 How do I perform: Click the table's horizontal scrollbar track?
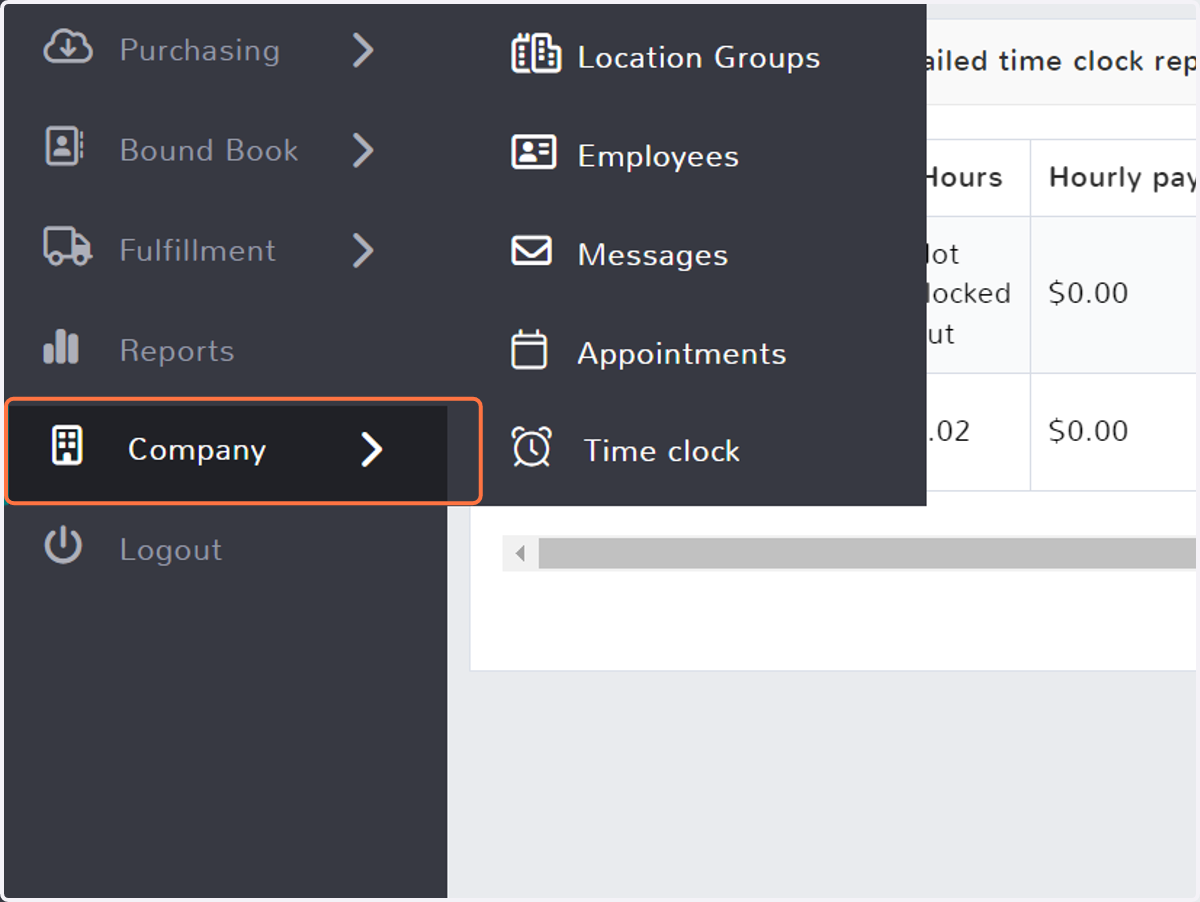pos(866,553)
